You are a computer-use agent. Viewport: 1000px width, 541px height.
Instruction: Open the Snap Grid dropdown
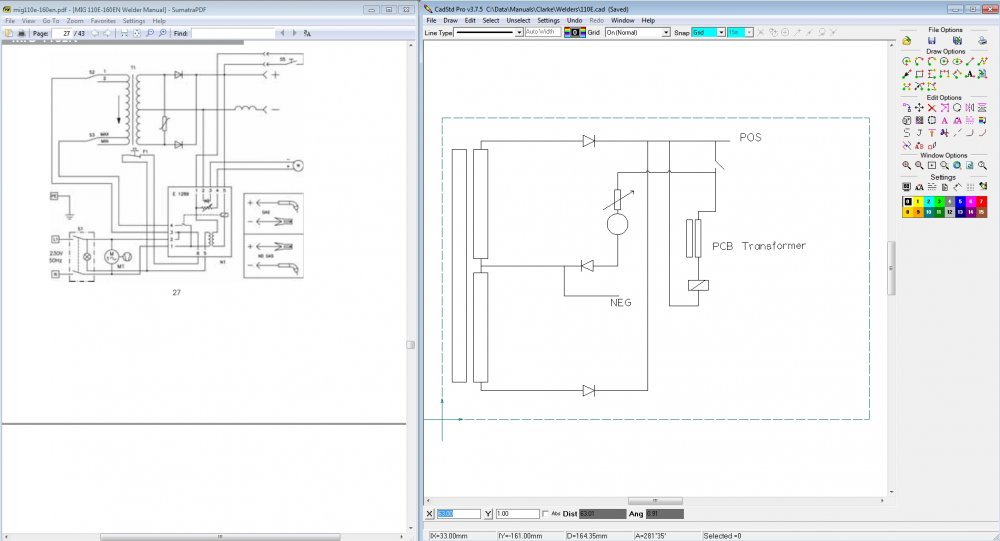click(721, 33)
